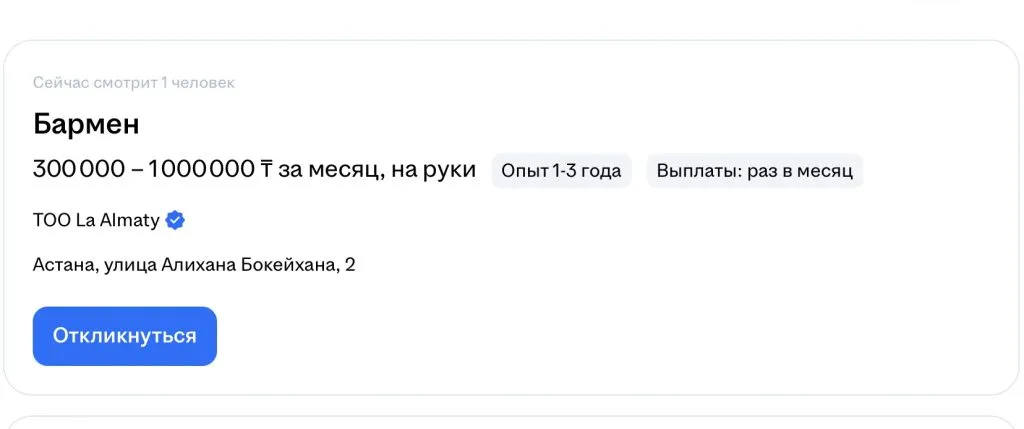Click the upper salary figure 1 000 000
1024x429 pixels.
point(201,170)
